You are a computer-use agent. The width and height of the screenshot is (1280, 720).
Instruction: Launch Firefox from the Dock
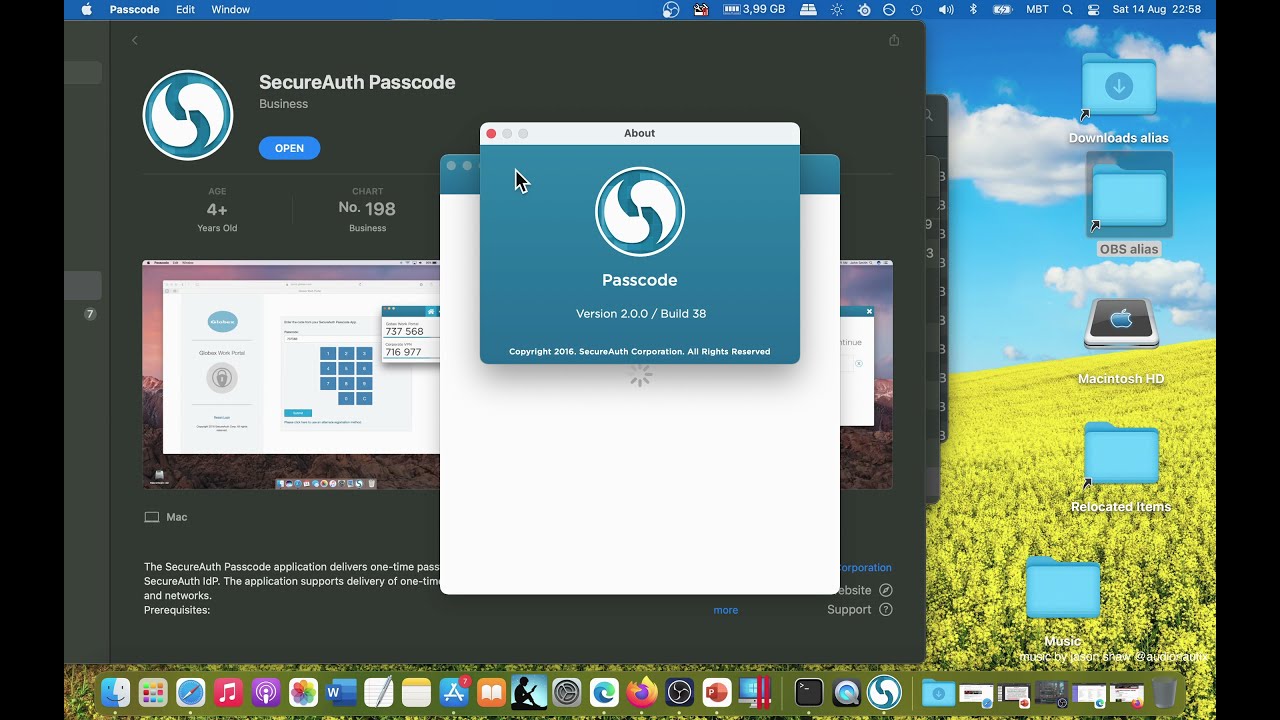tap(642, 692)
